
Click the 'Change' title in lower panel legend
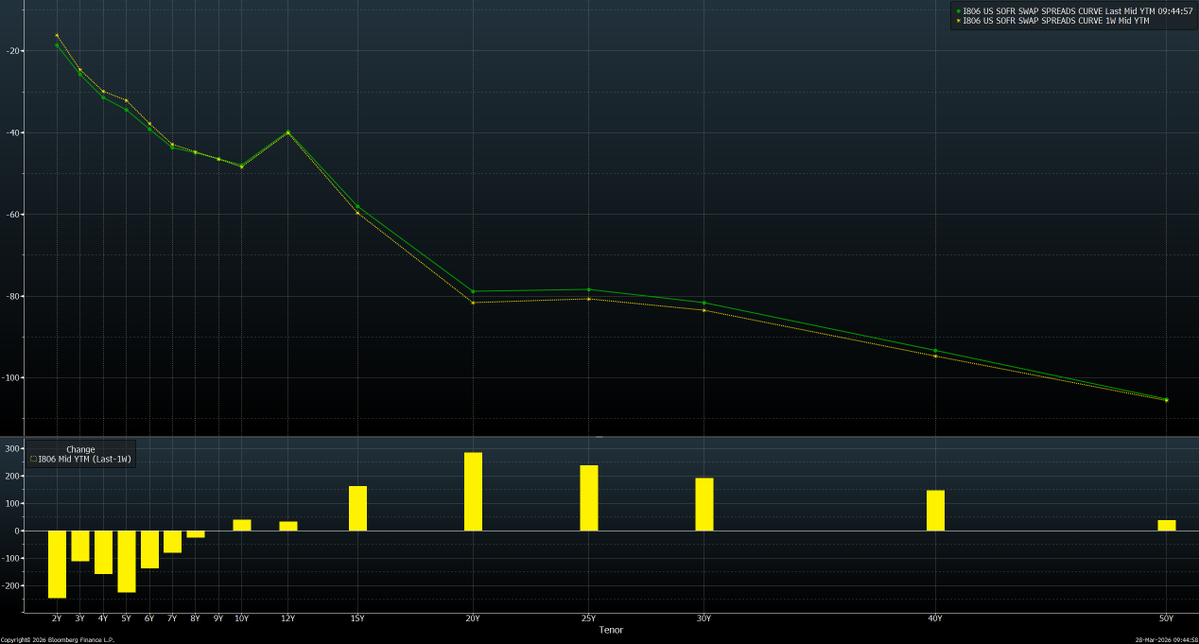(x=80, y=450)
